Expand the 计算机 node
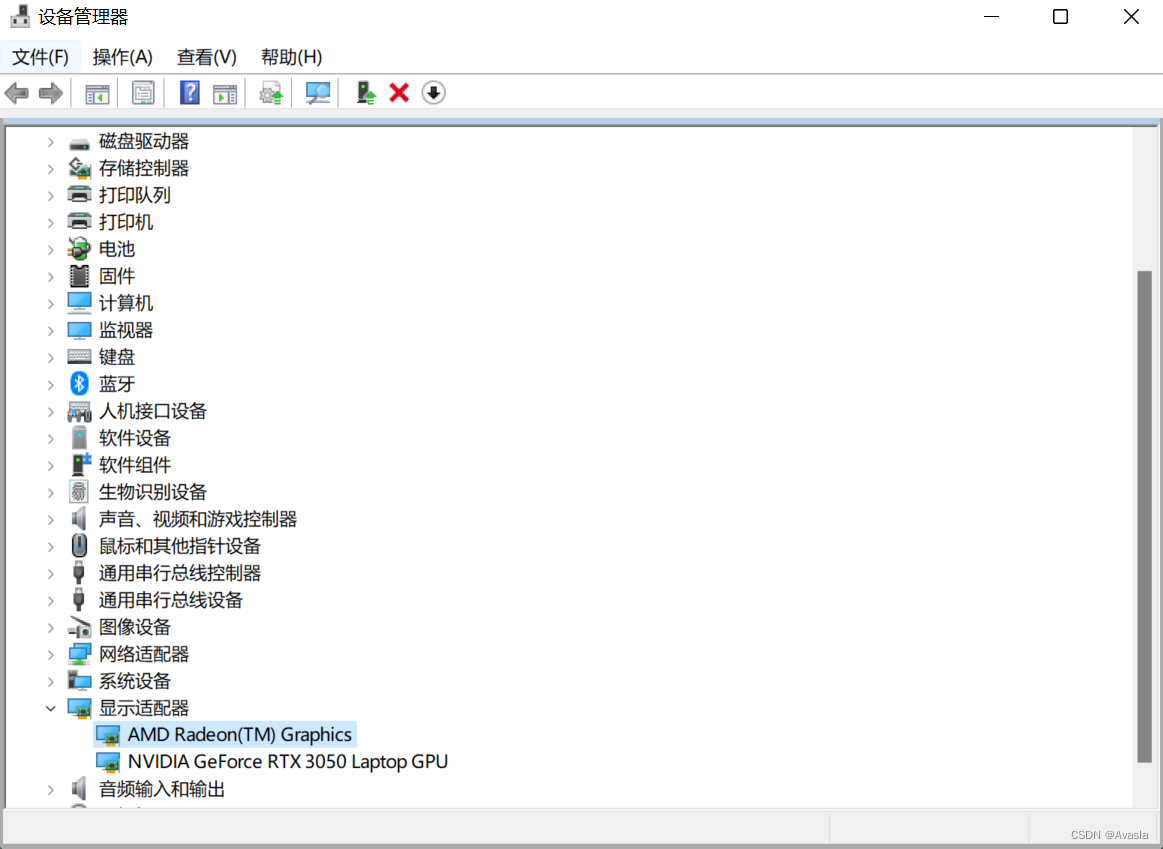1163x849 pixels. coord(50,303)
